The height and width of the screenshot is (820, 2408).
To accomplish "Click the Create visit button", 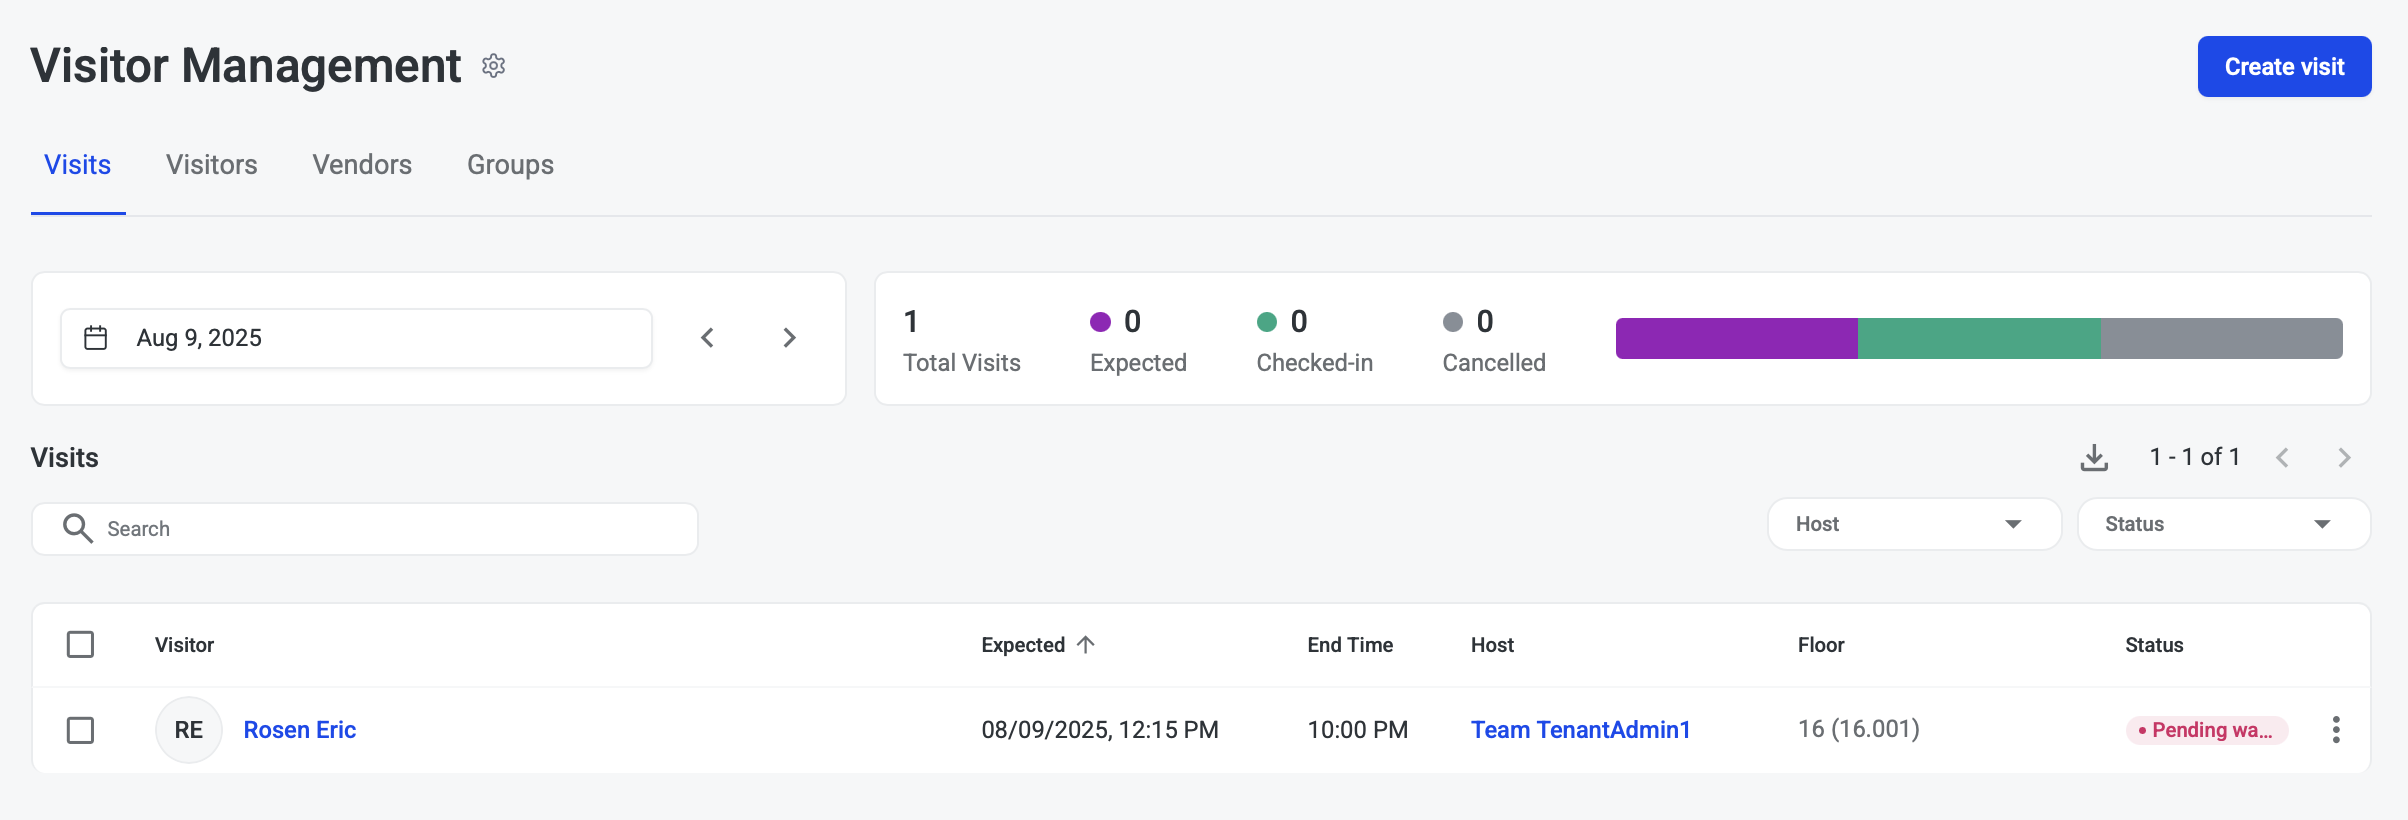I will [2284, 67].
